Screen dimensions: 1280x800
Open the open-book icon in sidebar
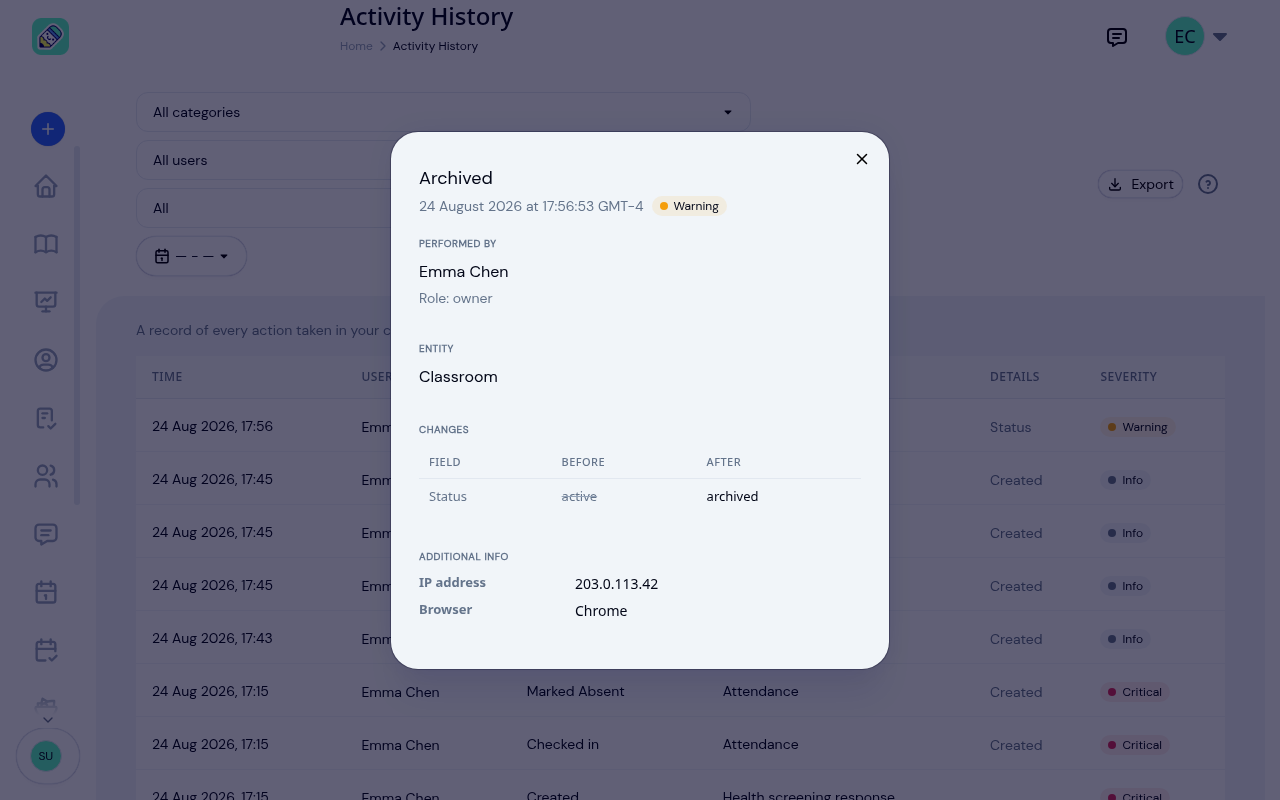click(x=46, y=245)
